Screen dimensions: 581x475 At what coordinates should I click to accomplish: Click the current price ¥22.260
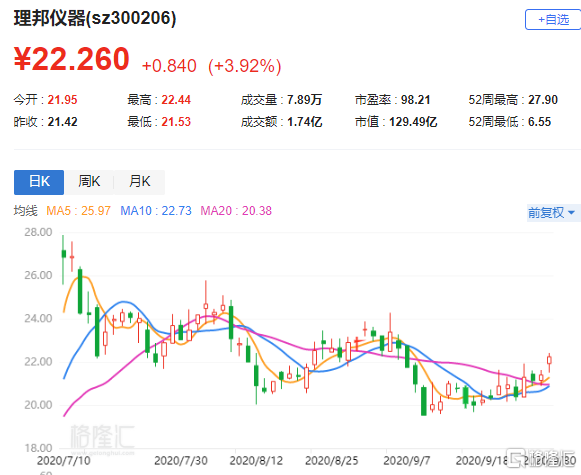[72, 59]
